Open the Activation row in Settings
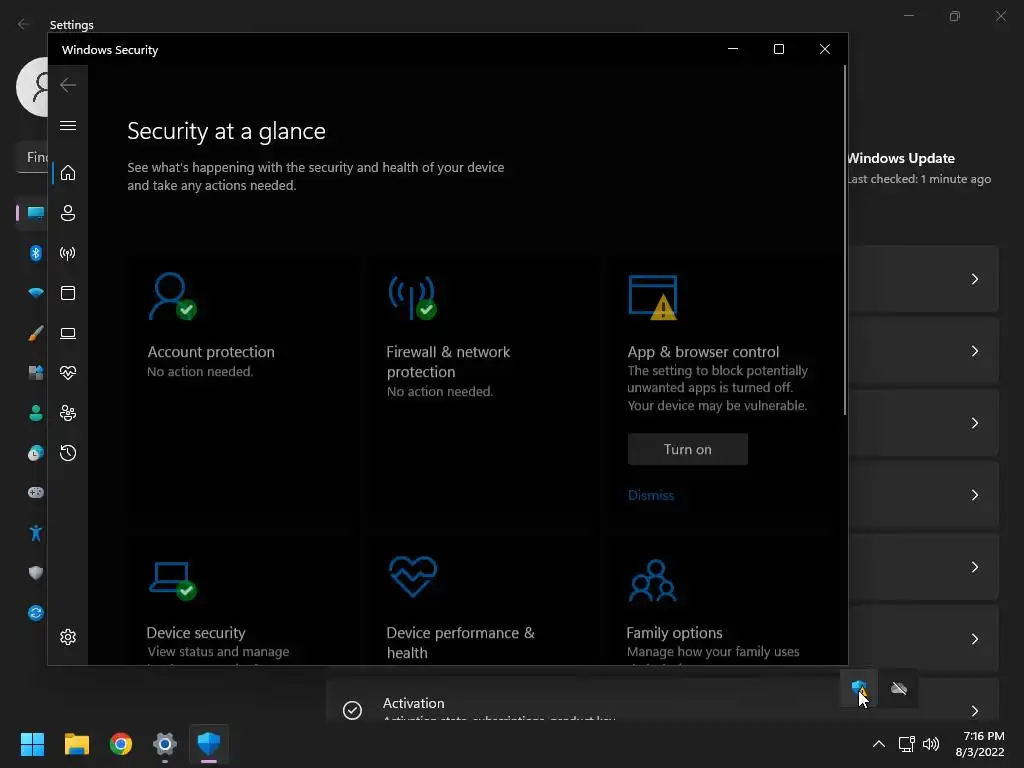This screenshot has height=768, width=1024. tap(662, 700)
